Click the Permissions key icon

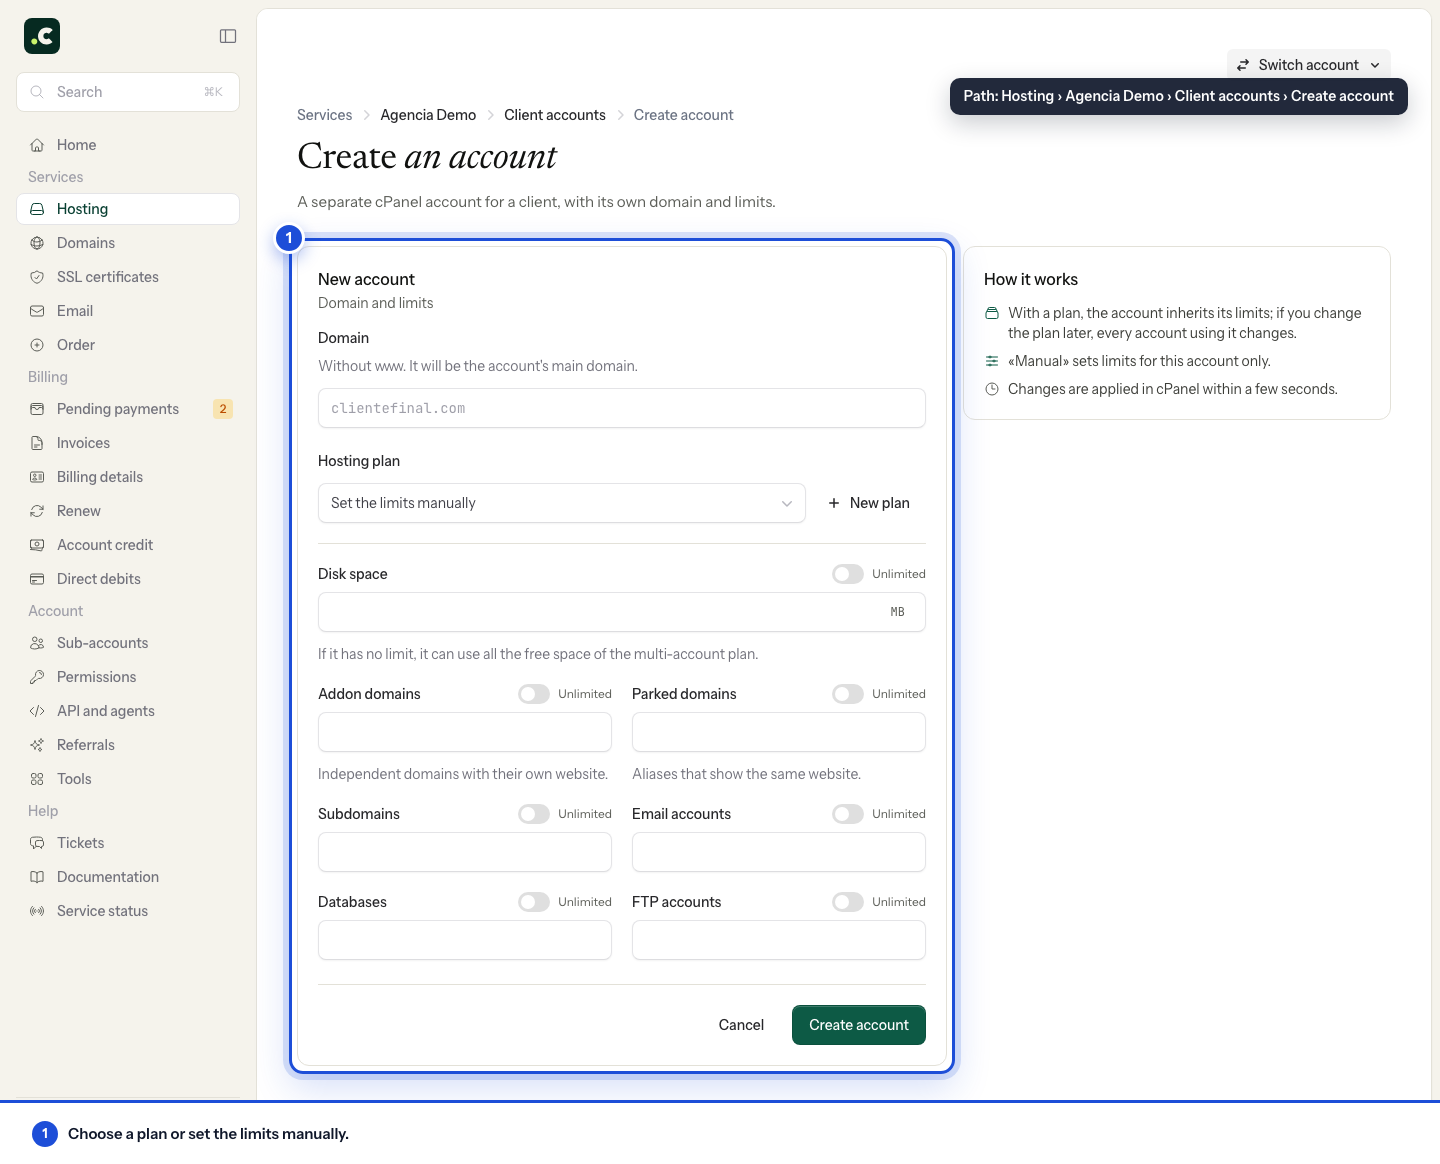point(37,677)
